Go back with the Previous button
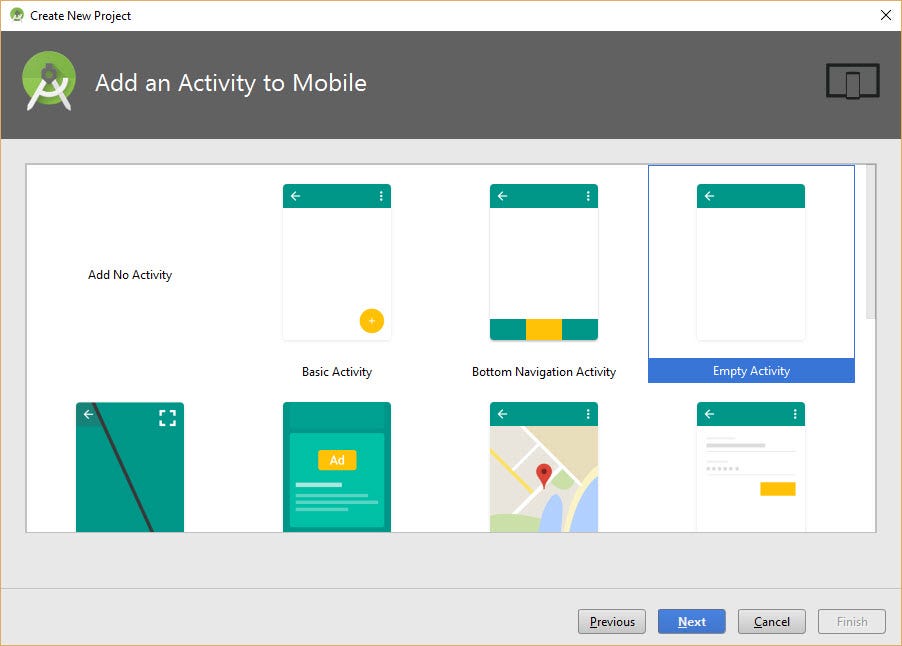This screenshot has height=646, width=902. (x=611, y=621)
